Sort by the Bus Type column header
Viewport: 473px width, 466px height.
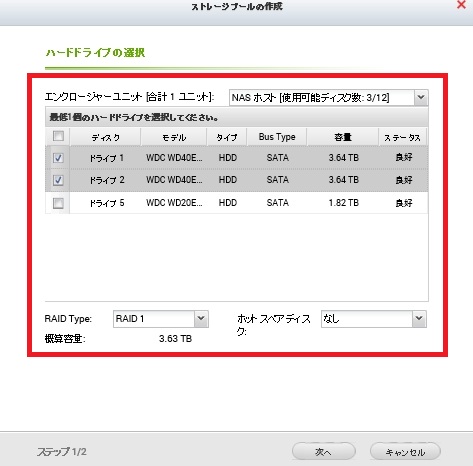pyautogui.click(x=277, y=137)
